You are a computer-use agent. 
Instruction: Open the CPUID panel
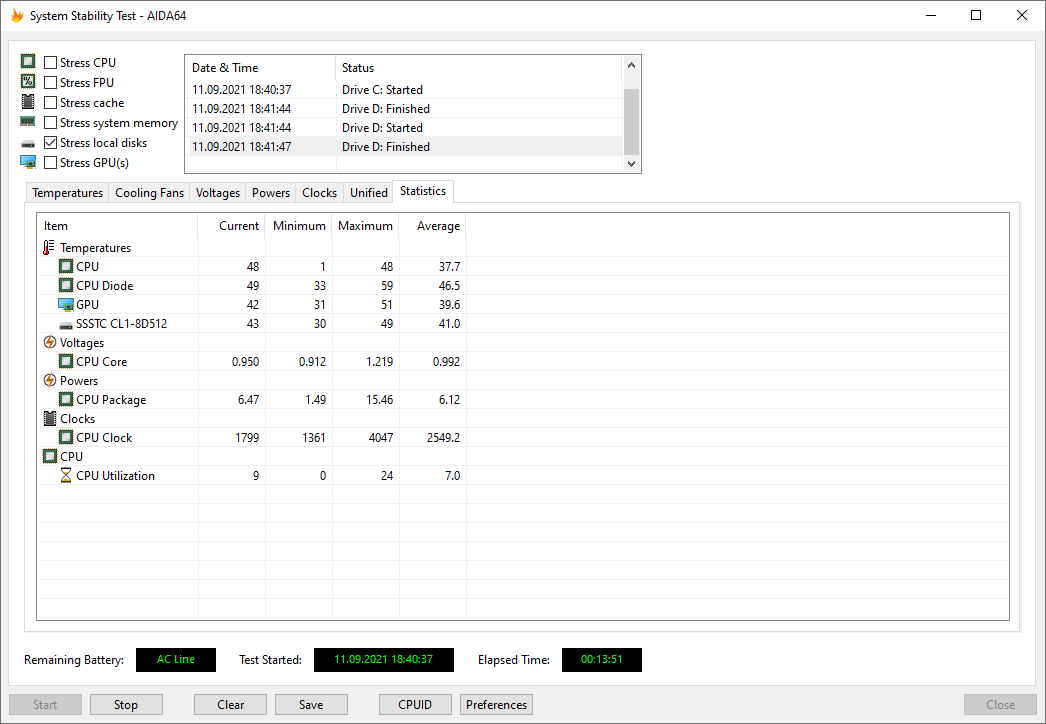pyautogui.click(x=415, y=705)
